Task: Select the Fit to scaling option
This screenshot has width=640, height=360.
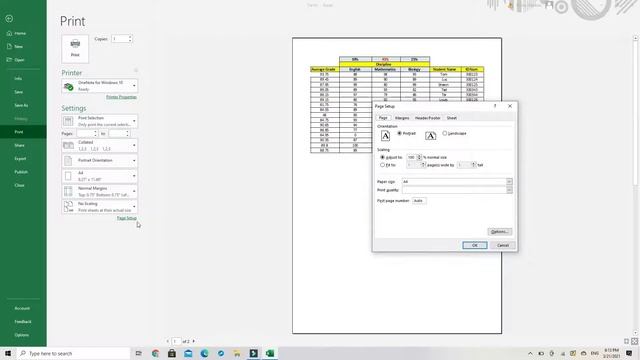Action: [x=382, y=165]
